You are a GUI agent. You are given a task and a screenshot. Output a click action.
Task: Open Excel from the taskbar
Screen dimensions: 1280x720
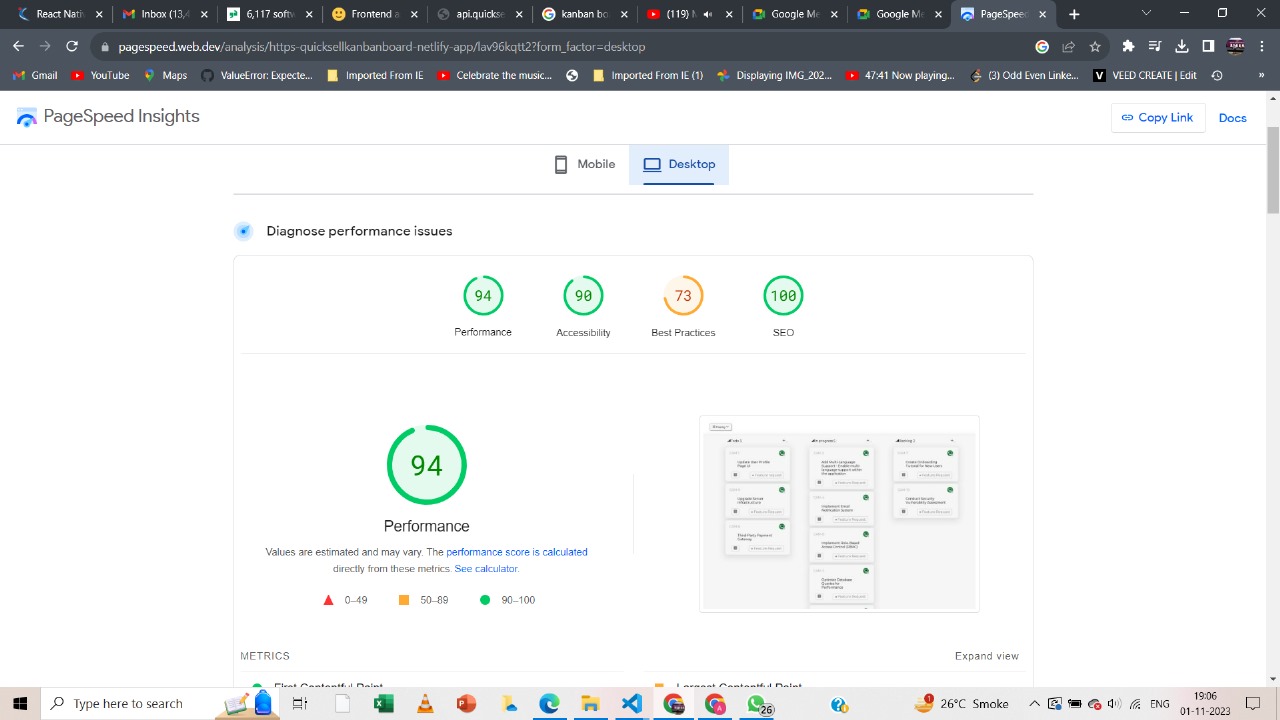[384, 704]
